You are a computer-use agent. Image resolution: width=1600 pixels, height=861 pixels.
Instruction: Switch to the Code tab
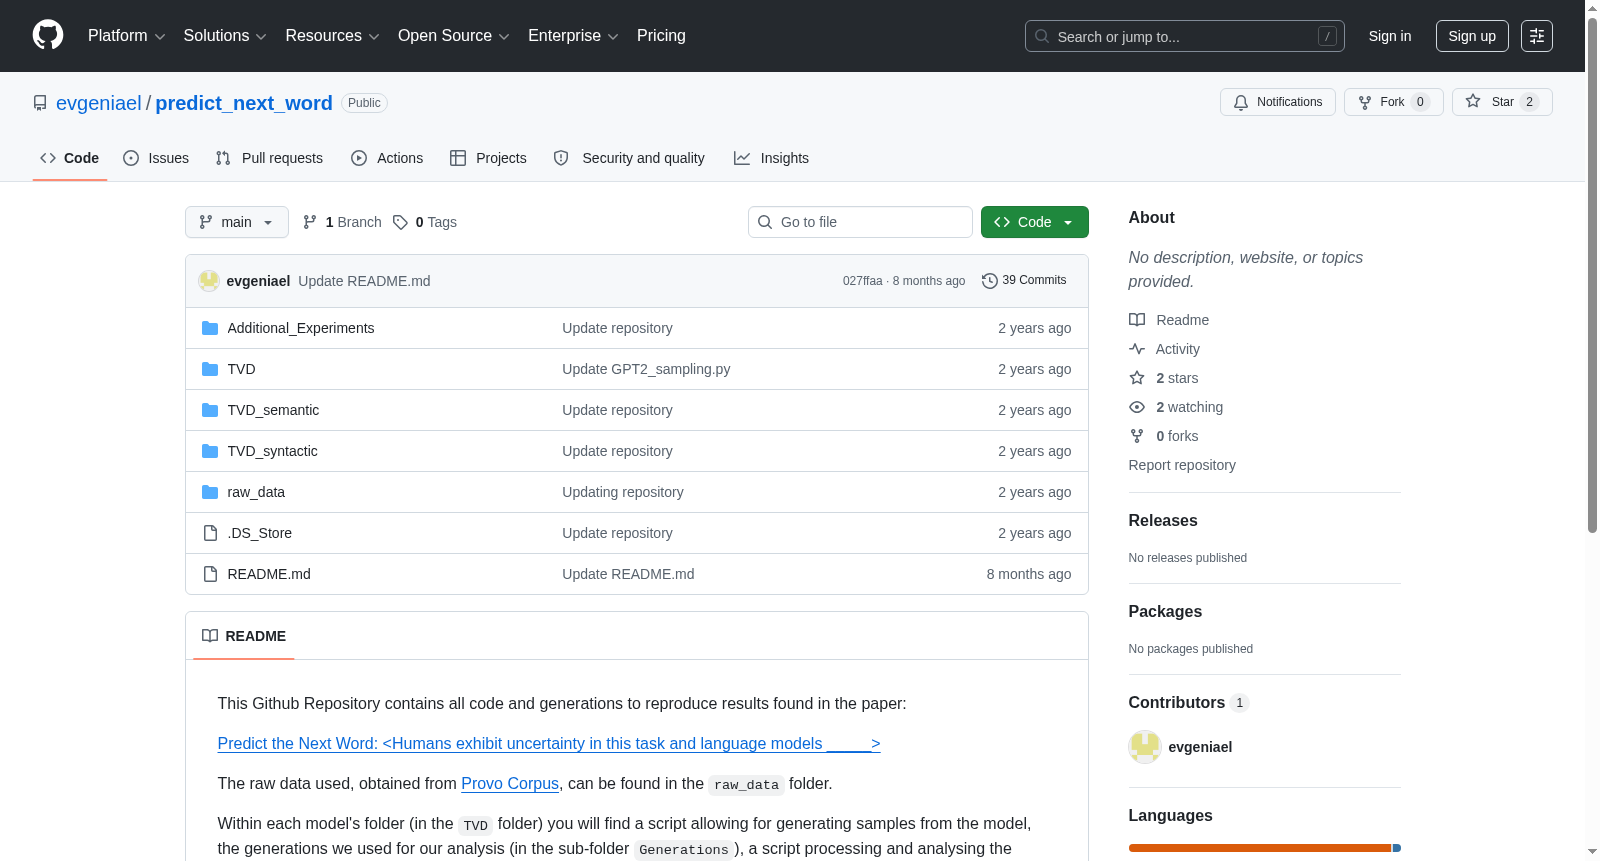[70, 158]
